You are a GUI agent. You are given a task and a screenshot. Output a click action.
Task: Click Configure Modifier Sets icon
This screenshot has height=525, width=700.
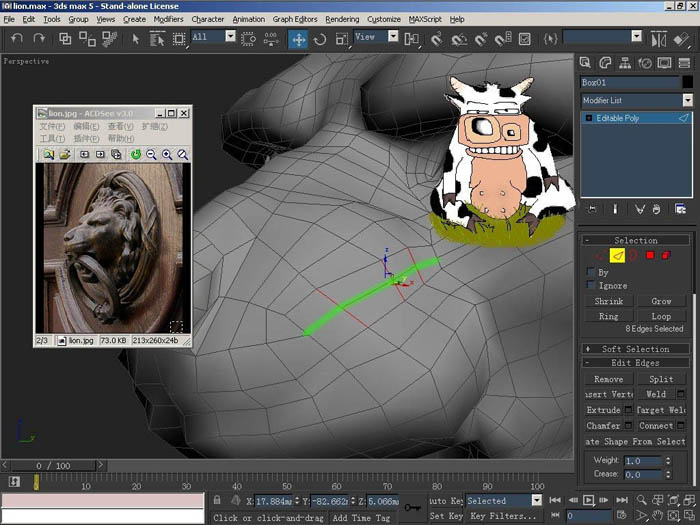[x=680, y=209]
